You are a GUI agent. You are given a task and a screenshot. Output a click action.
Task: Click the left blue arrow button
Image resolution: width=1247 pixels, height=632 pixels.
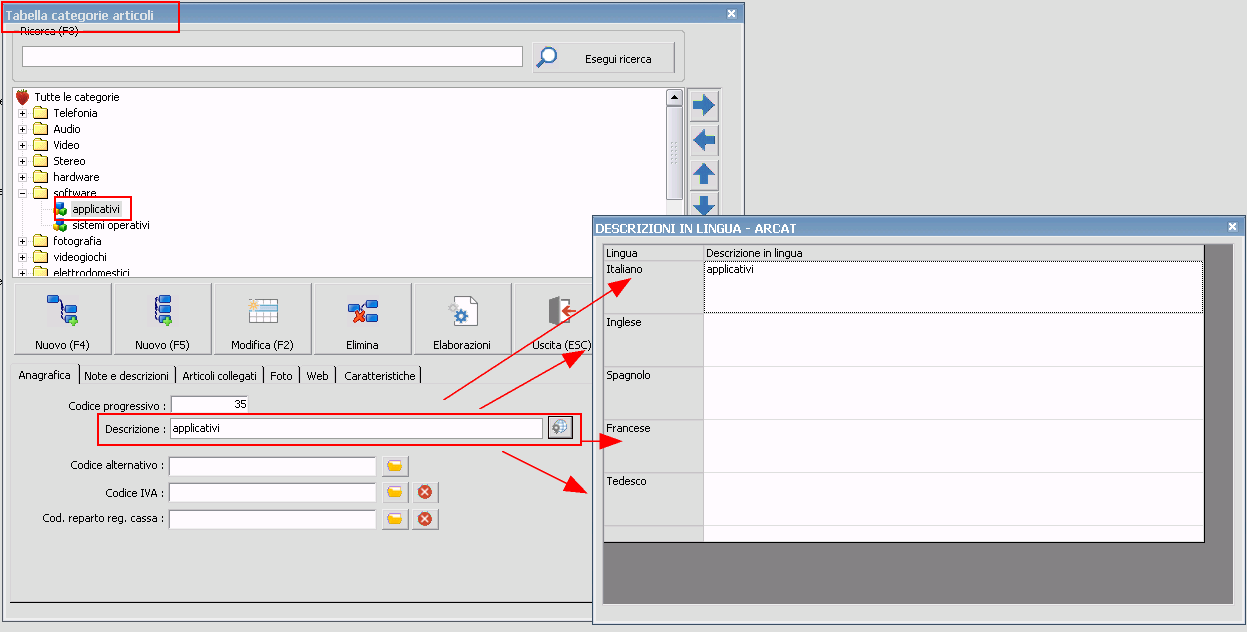(x=704, y=140)
